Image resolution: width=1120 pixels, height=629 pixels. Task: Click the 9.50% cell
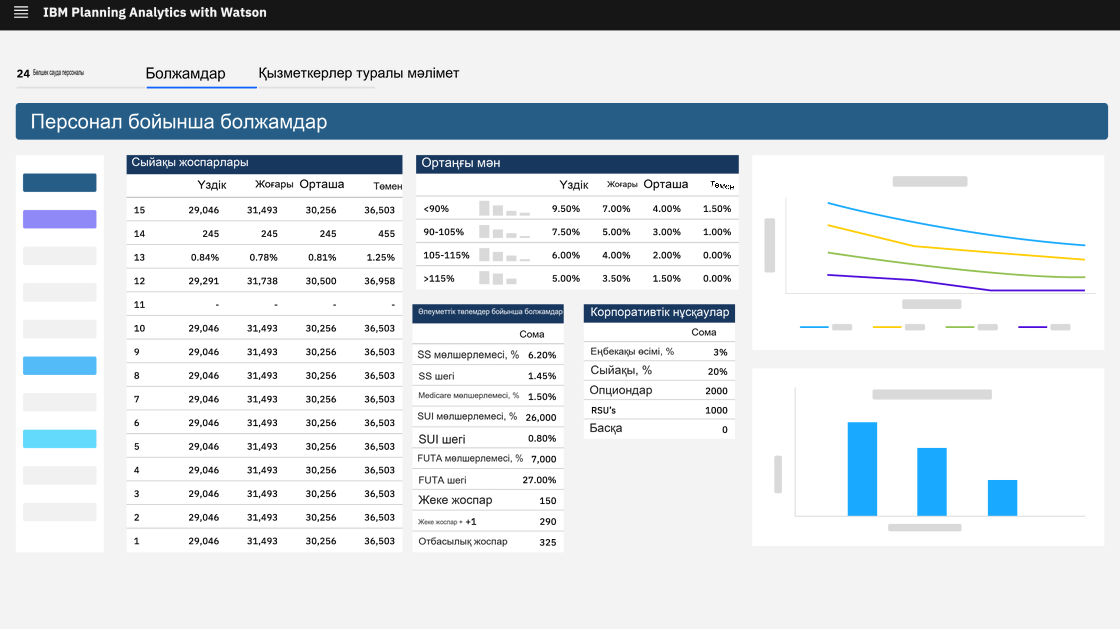pyautogui.click(x=566, y=208)
